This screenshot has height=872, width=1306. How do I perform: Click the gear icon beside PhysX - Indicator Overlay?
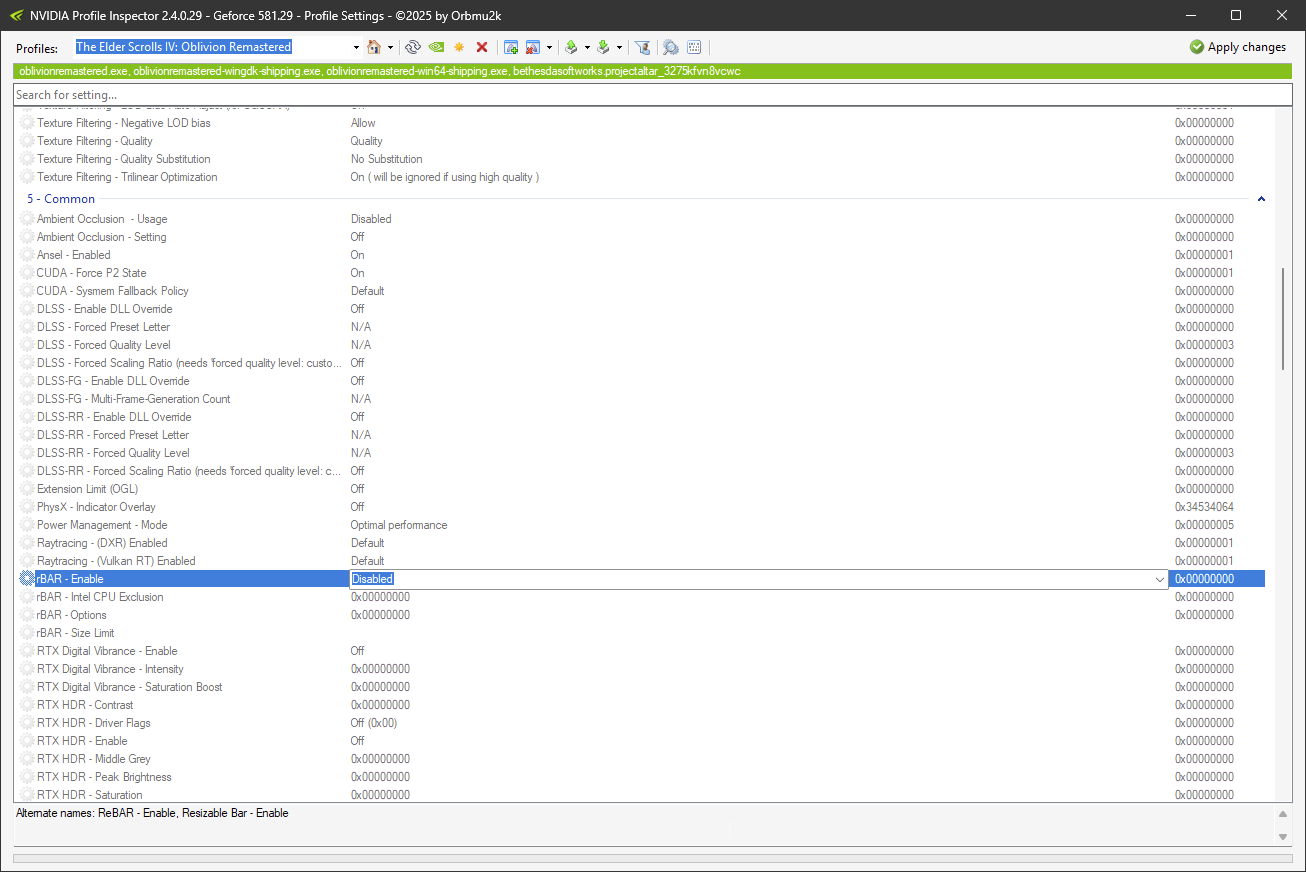click(27, 507)
